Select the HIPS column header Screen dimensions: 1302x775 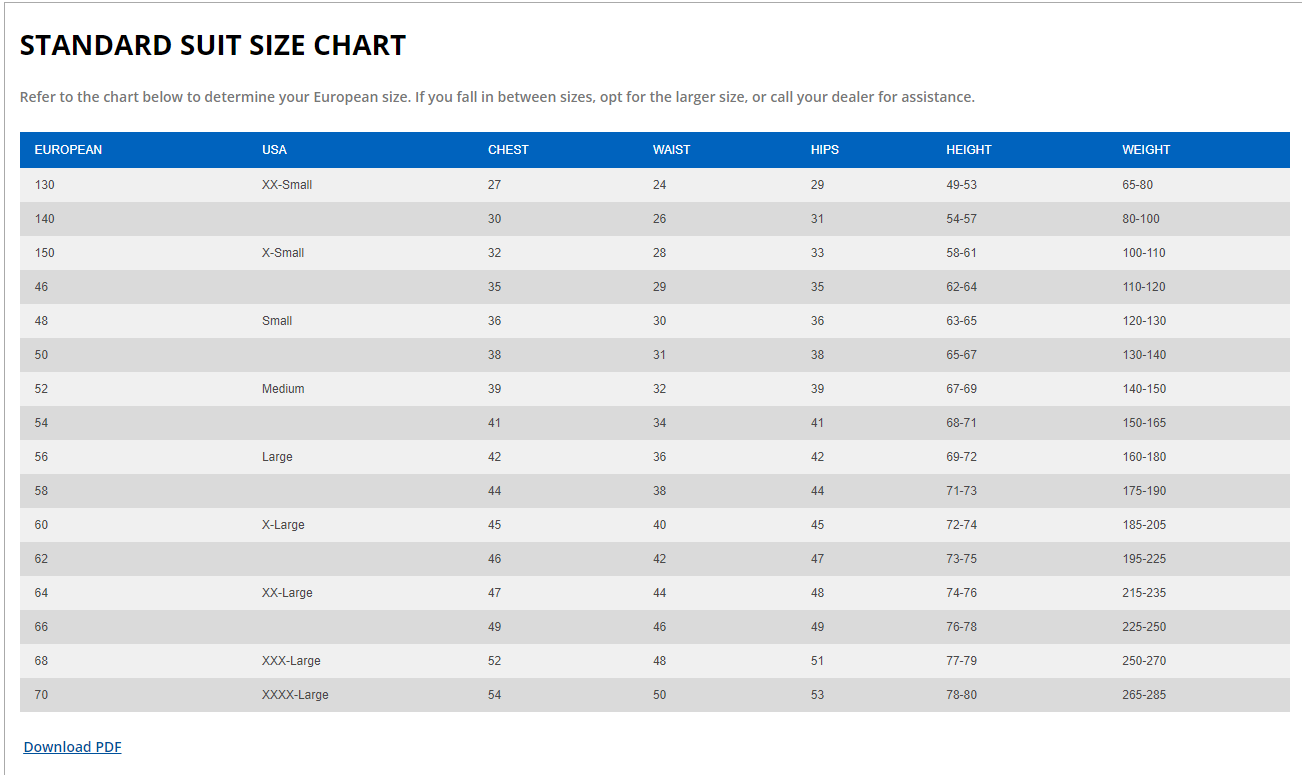825,150
